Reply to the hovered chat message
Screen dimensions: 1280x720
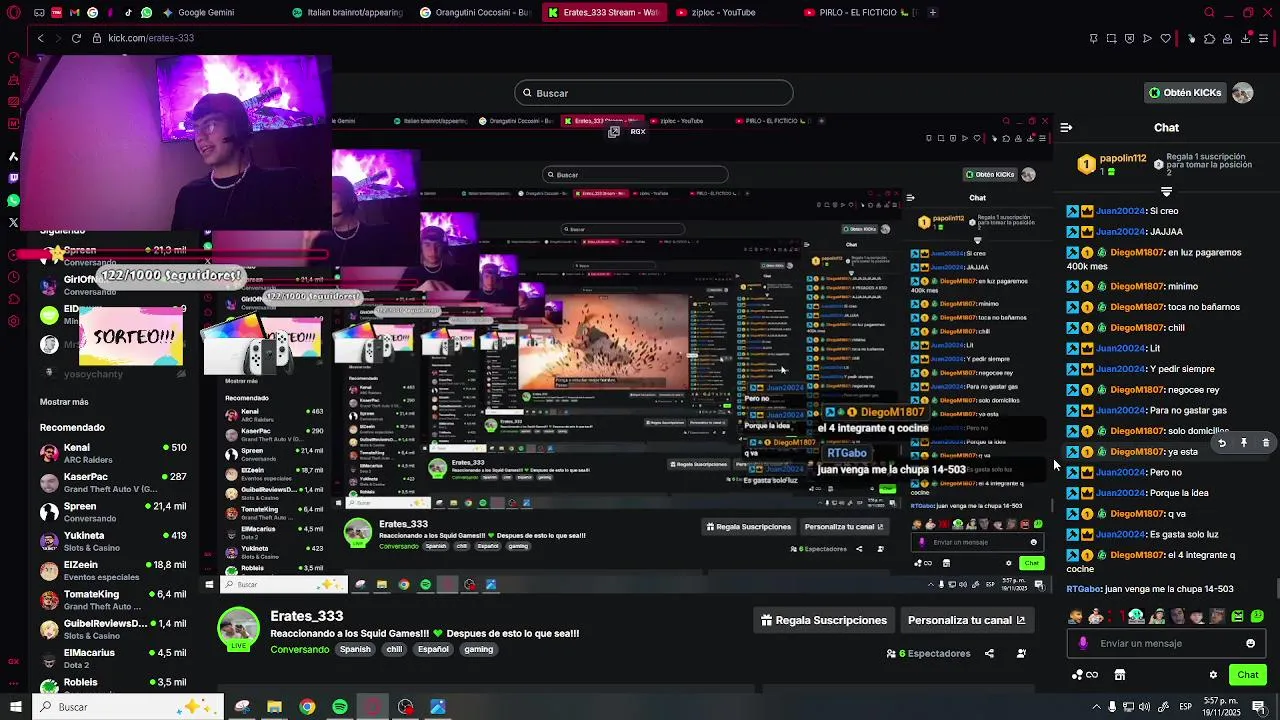tap(1221, 443)
